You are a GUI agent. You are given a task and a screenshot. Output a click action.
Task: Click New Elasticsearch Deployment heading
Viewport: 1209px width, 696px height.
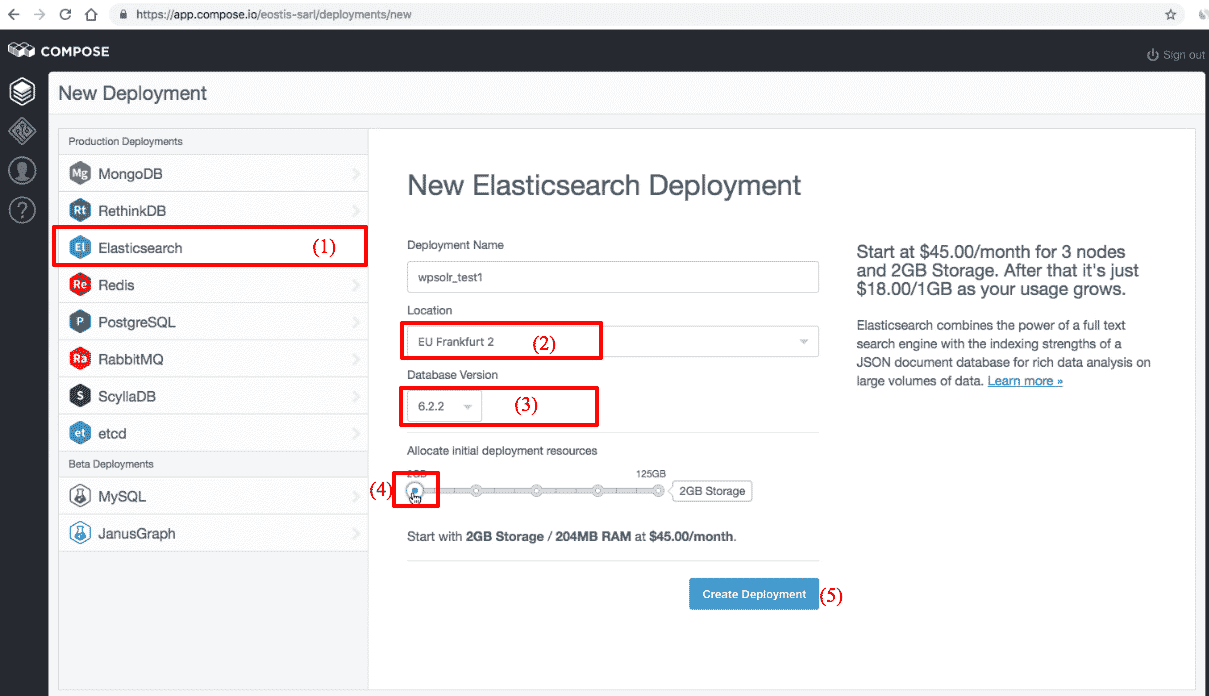(604, 185)
